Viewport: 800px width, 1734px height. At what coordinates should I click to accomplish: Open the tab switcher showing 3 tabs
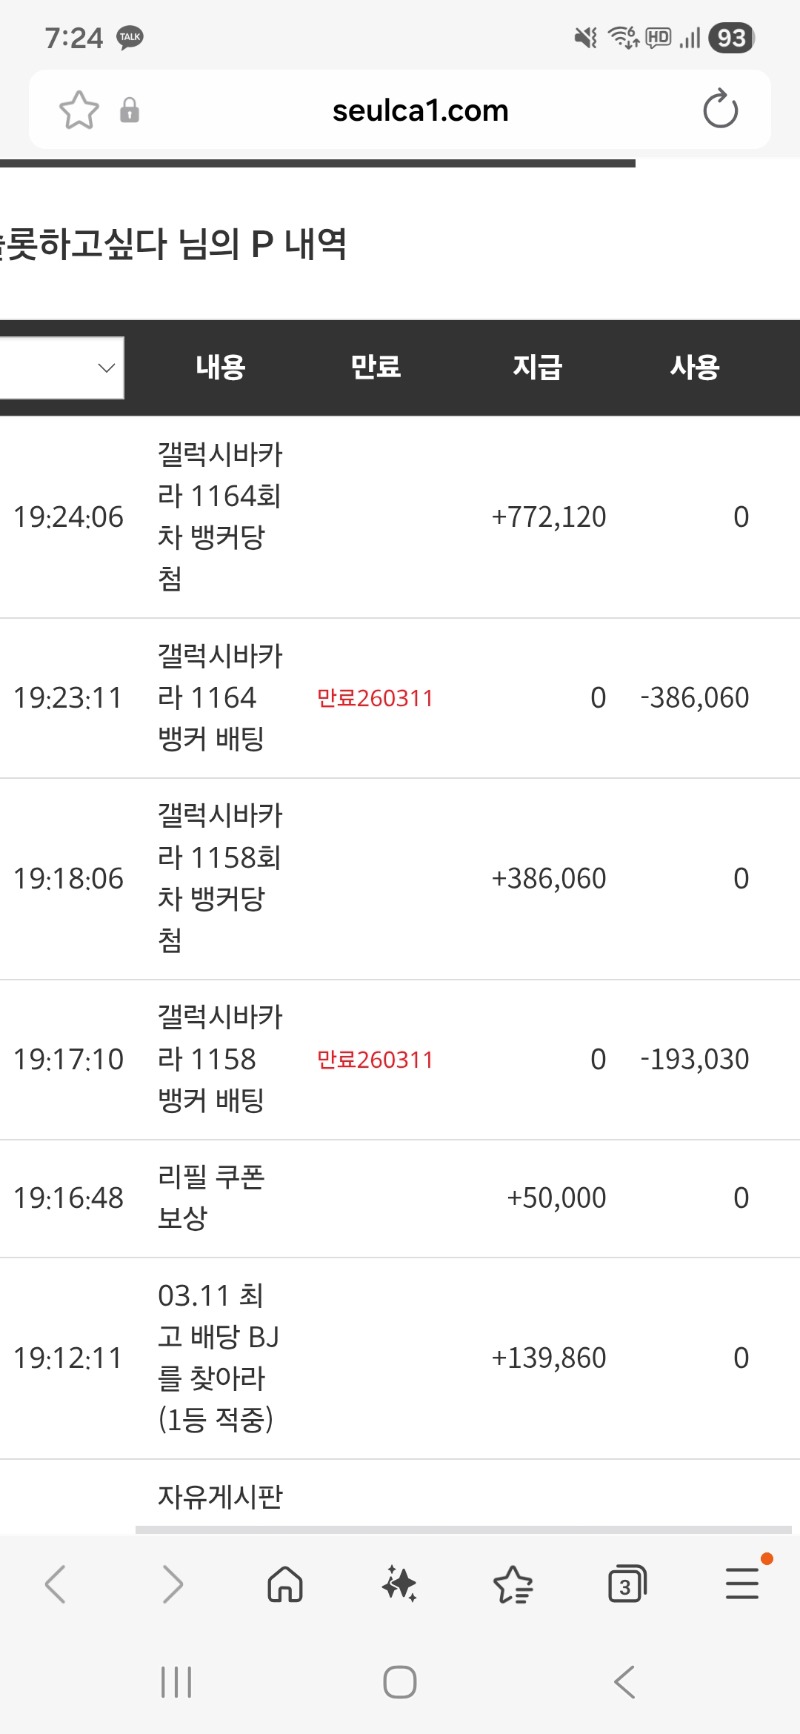point(627,1584)
